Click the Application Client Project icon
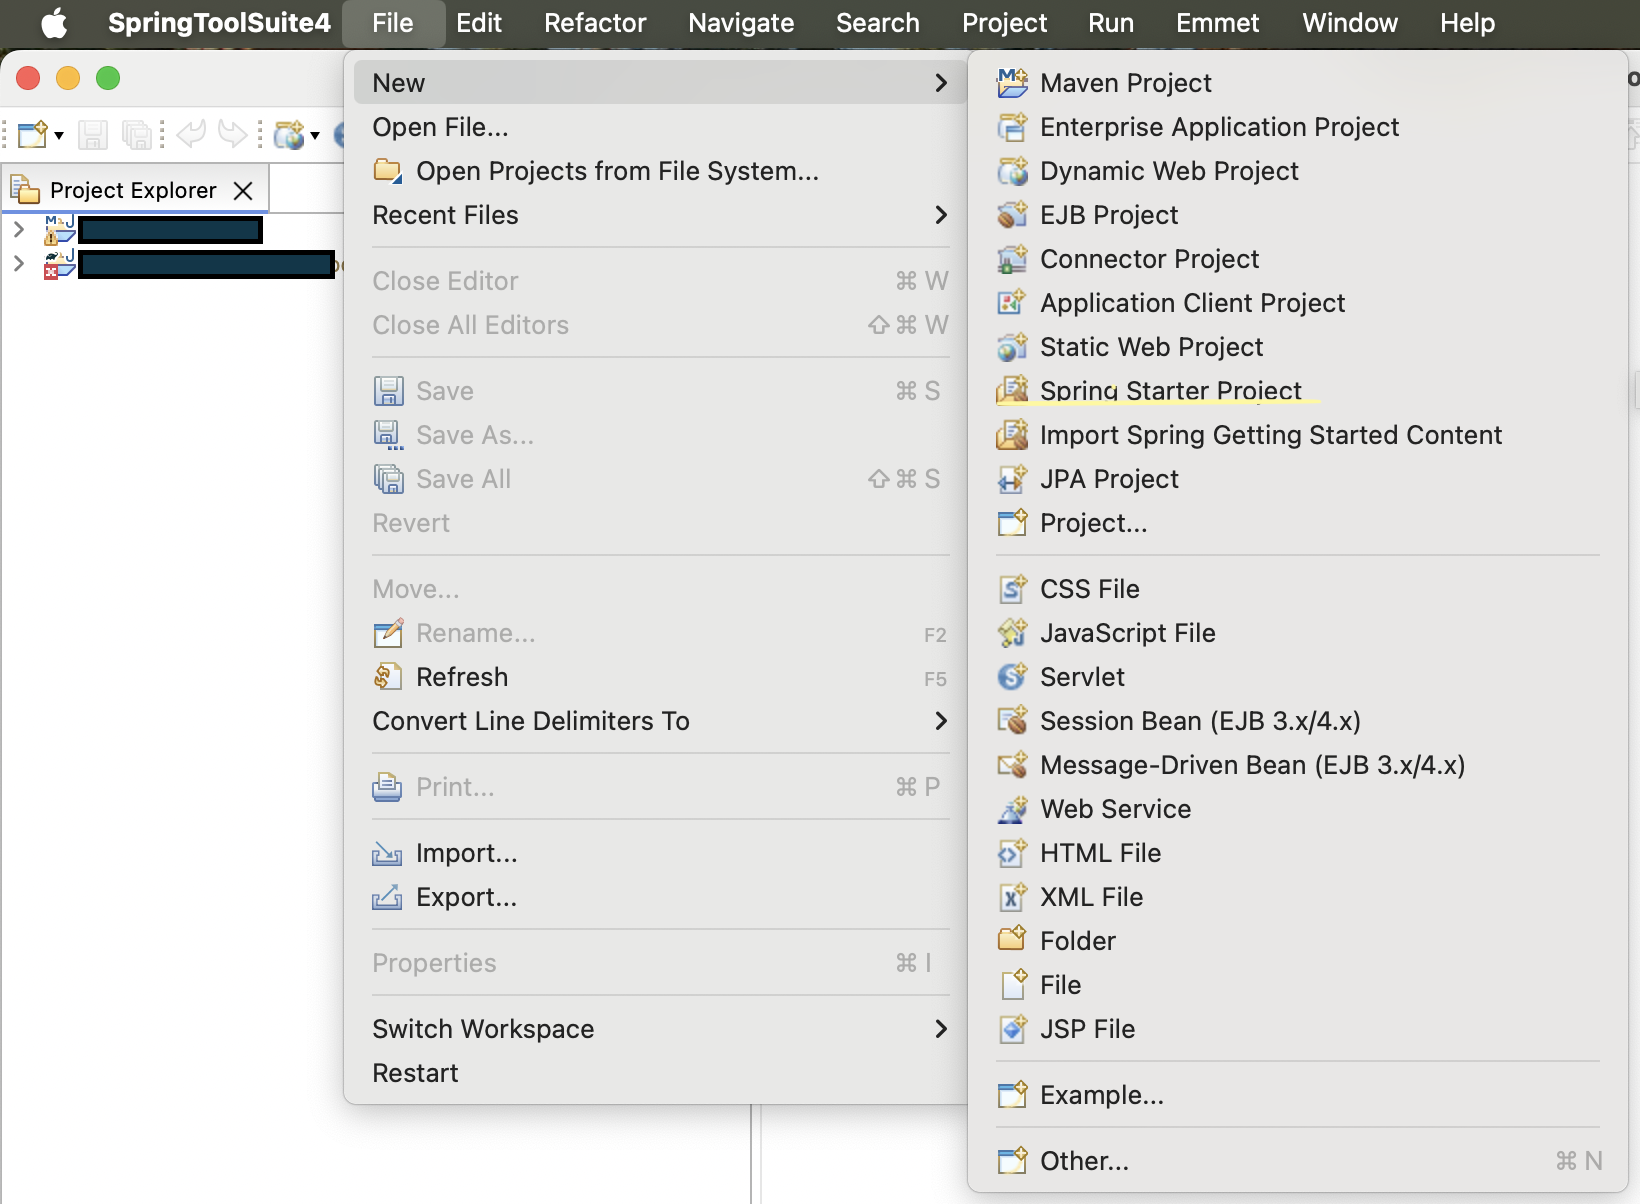The width and height of the screenshot is (1640, 1204). 1012,303
